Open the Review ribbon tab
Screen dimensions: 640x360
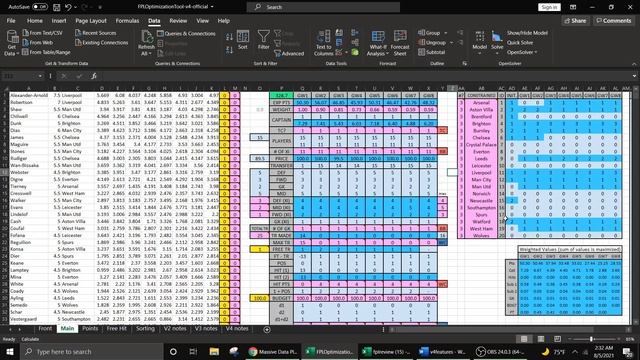click(x=178, y=20)
